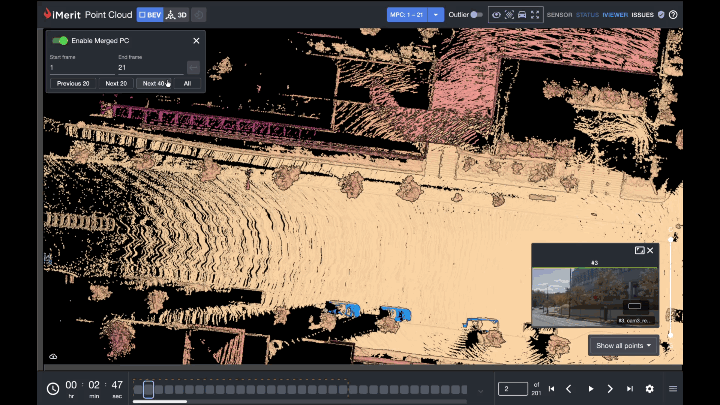Viewport: 720px width, 405px height.
Task: Open the help question mark icon
Action: pyautogui.click(x=673, y=15)
